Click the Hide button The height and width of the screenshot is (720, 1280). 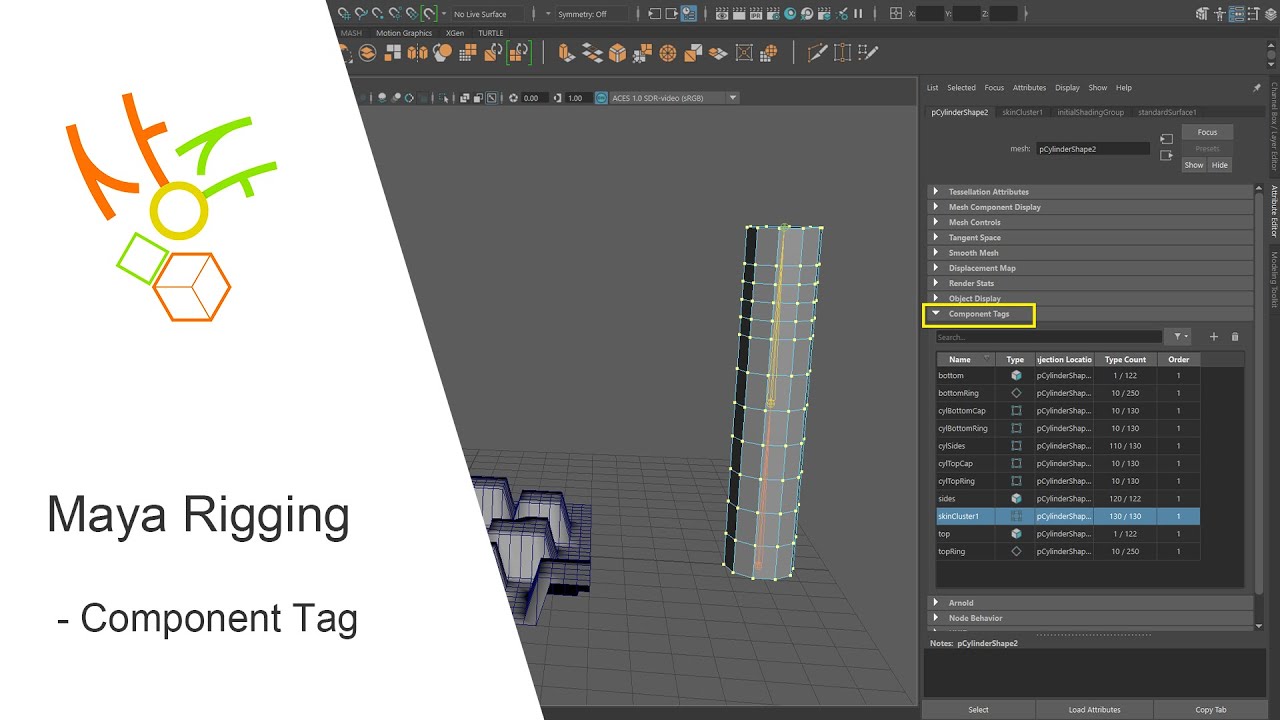pyautogui.click(x=1220, y=165)
